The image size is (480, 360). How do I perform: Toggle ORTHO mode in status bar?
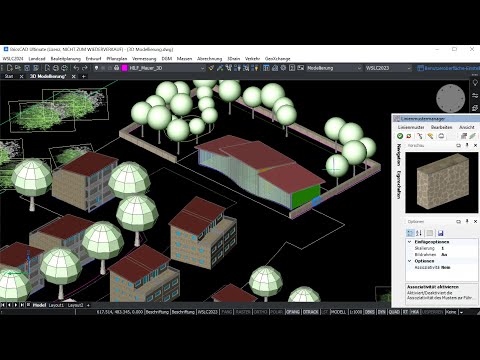pos(260,312)
